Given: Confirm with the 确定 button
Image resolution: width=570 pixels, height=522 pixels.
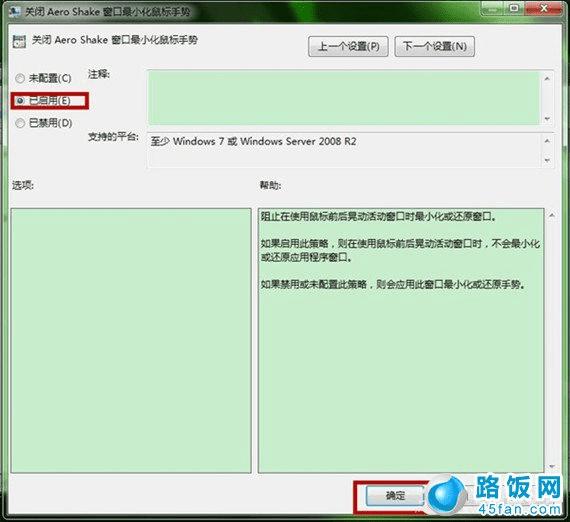Looking at the screenshot, I should (x=395, y=495).
